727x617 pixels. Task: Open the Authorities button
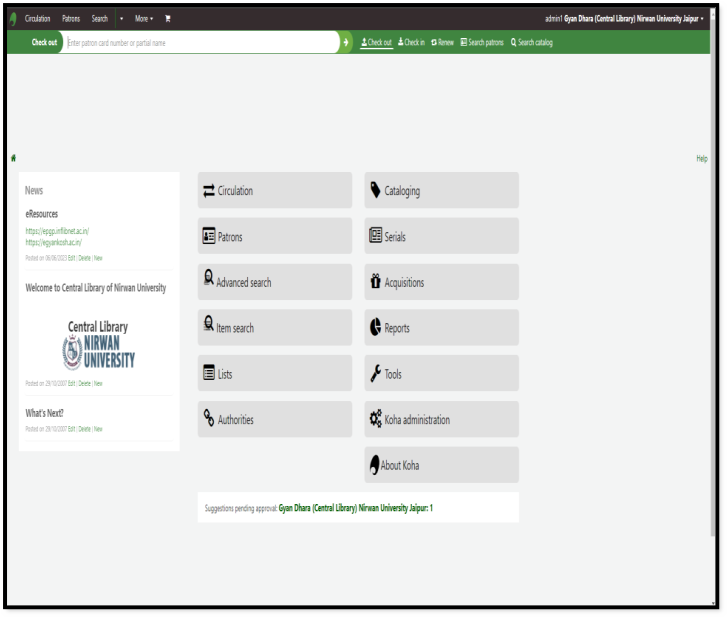(x=275, y=420)
